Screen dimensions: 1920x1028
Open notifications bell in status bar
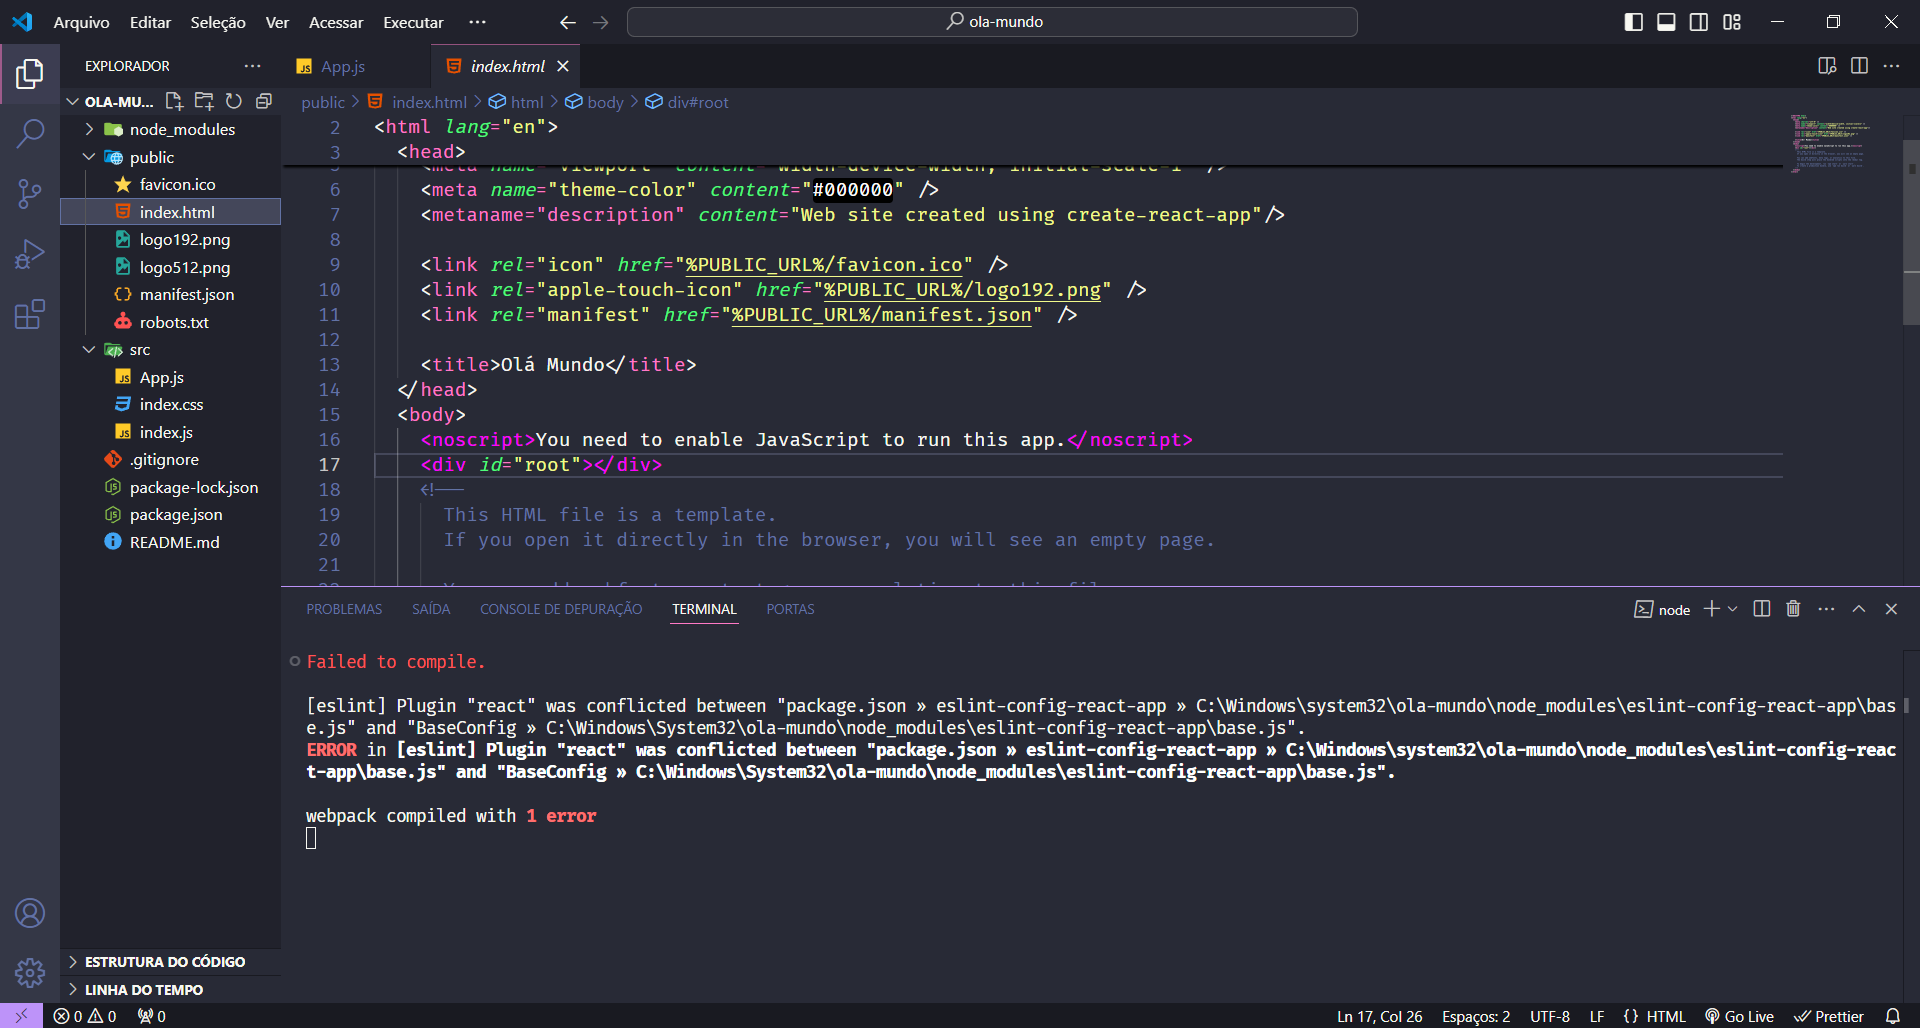[x=1892, y=1016]
